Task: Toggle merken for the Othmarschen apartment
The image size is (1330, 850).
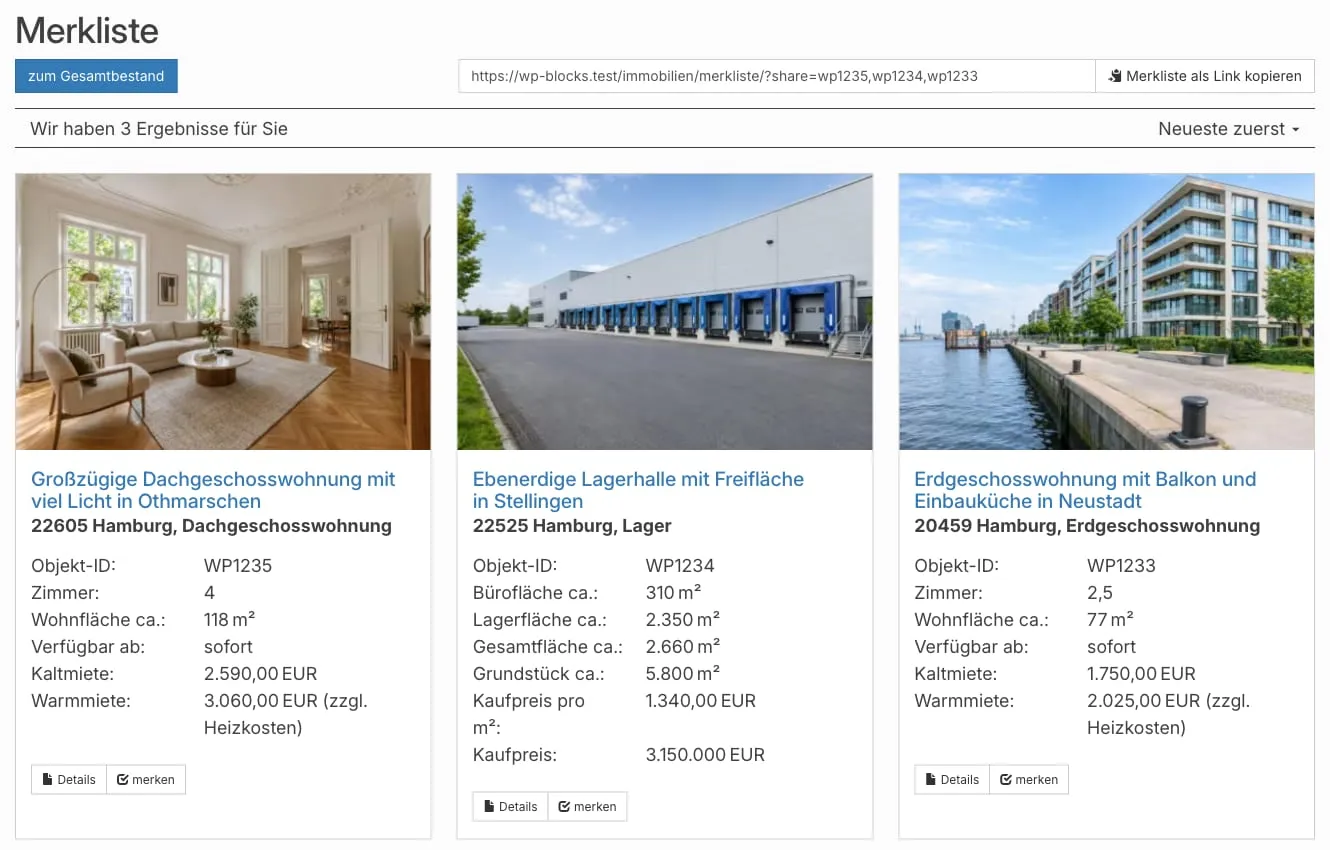Action: [x=146, y=780]
